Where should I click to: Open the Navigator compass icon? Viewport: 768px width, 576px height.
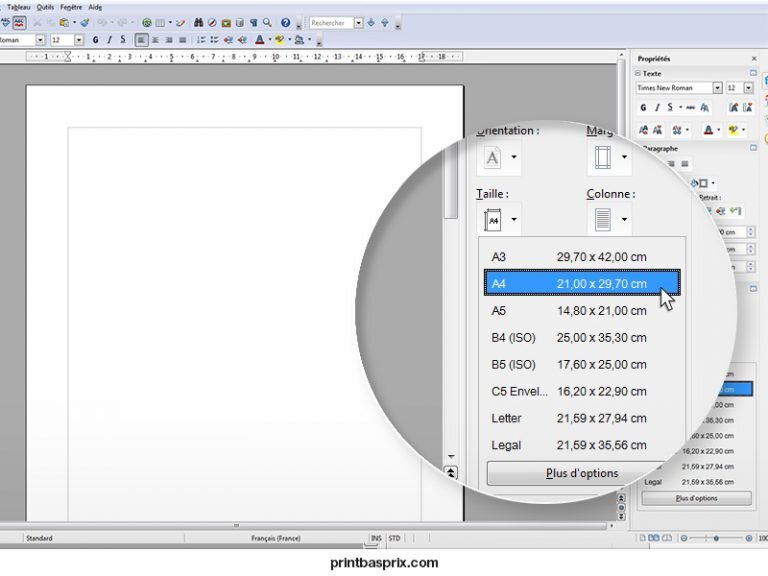pyautogui.click(x=212, y=23)
